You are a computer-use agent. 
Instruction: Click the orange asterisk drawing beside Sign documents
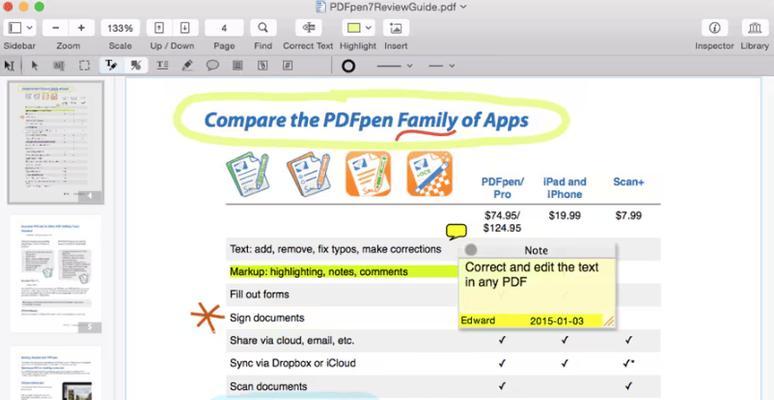[x=207, y=316]
